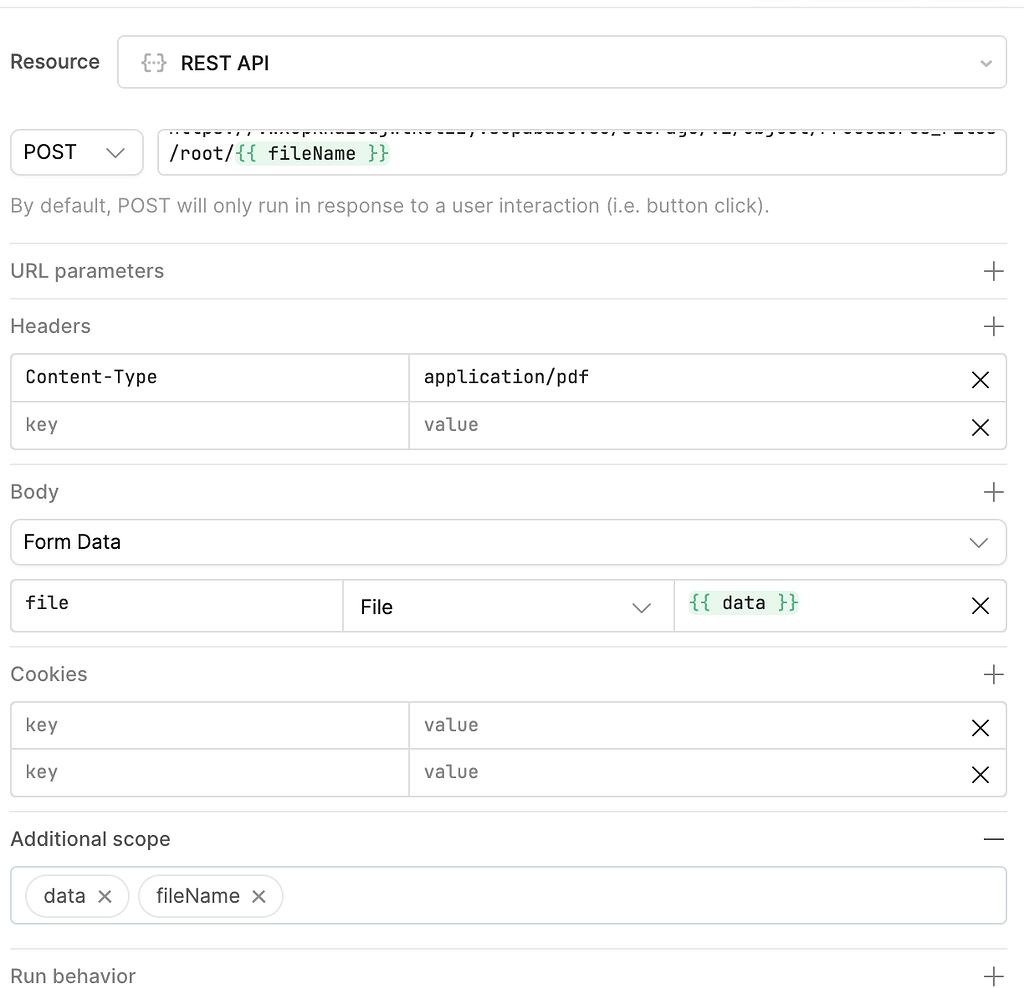Remove the first empty cookie row

click(981, 726)
